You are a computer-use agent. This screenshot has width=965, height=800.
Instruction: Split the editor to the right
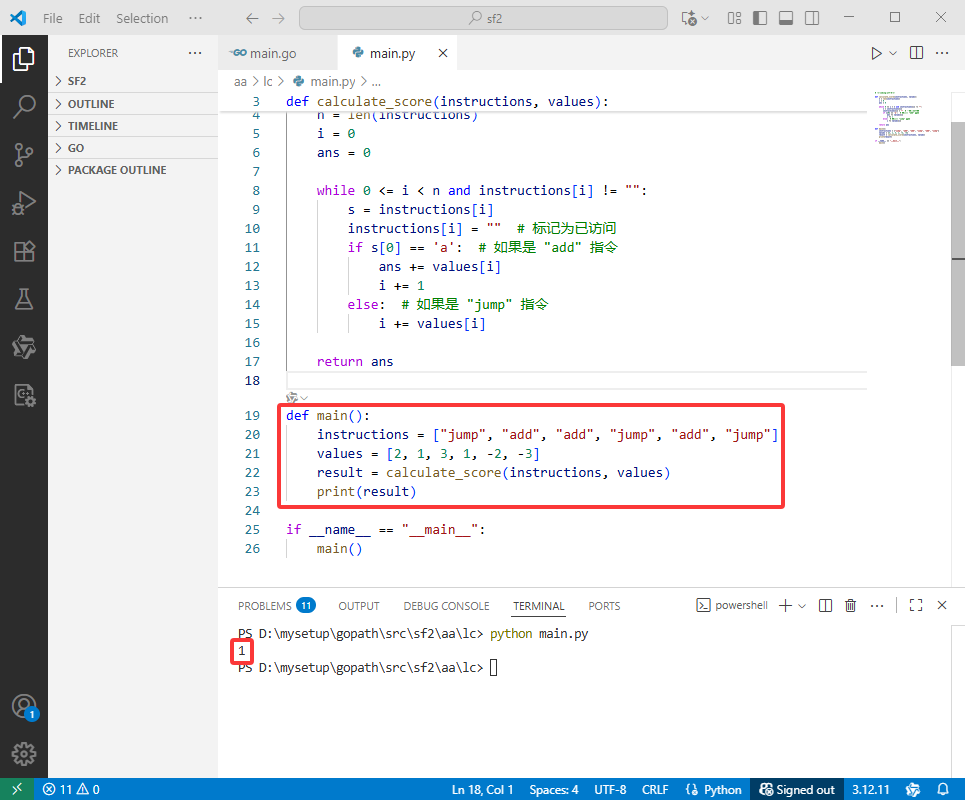click(916, 53)
